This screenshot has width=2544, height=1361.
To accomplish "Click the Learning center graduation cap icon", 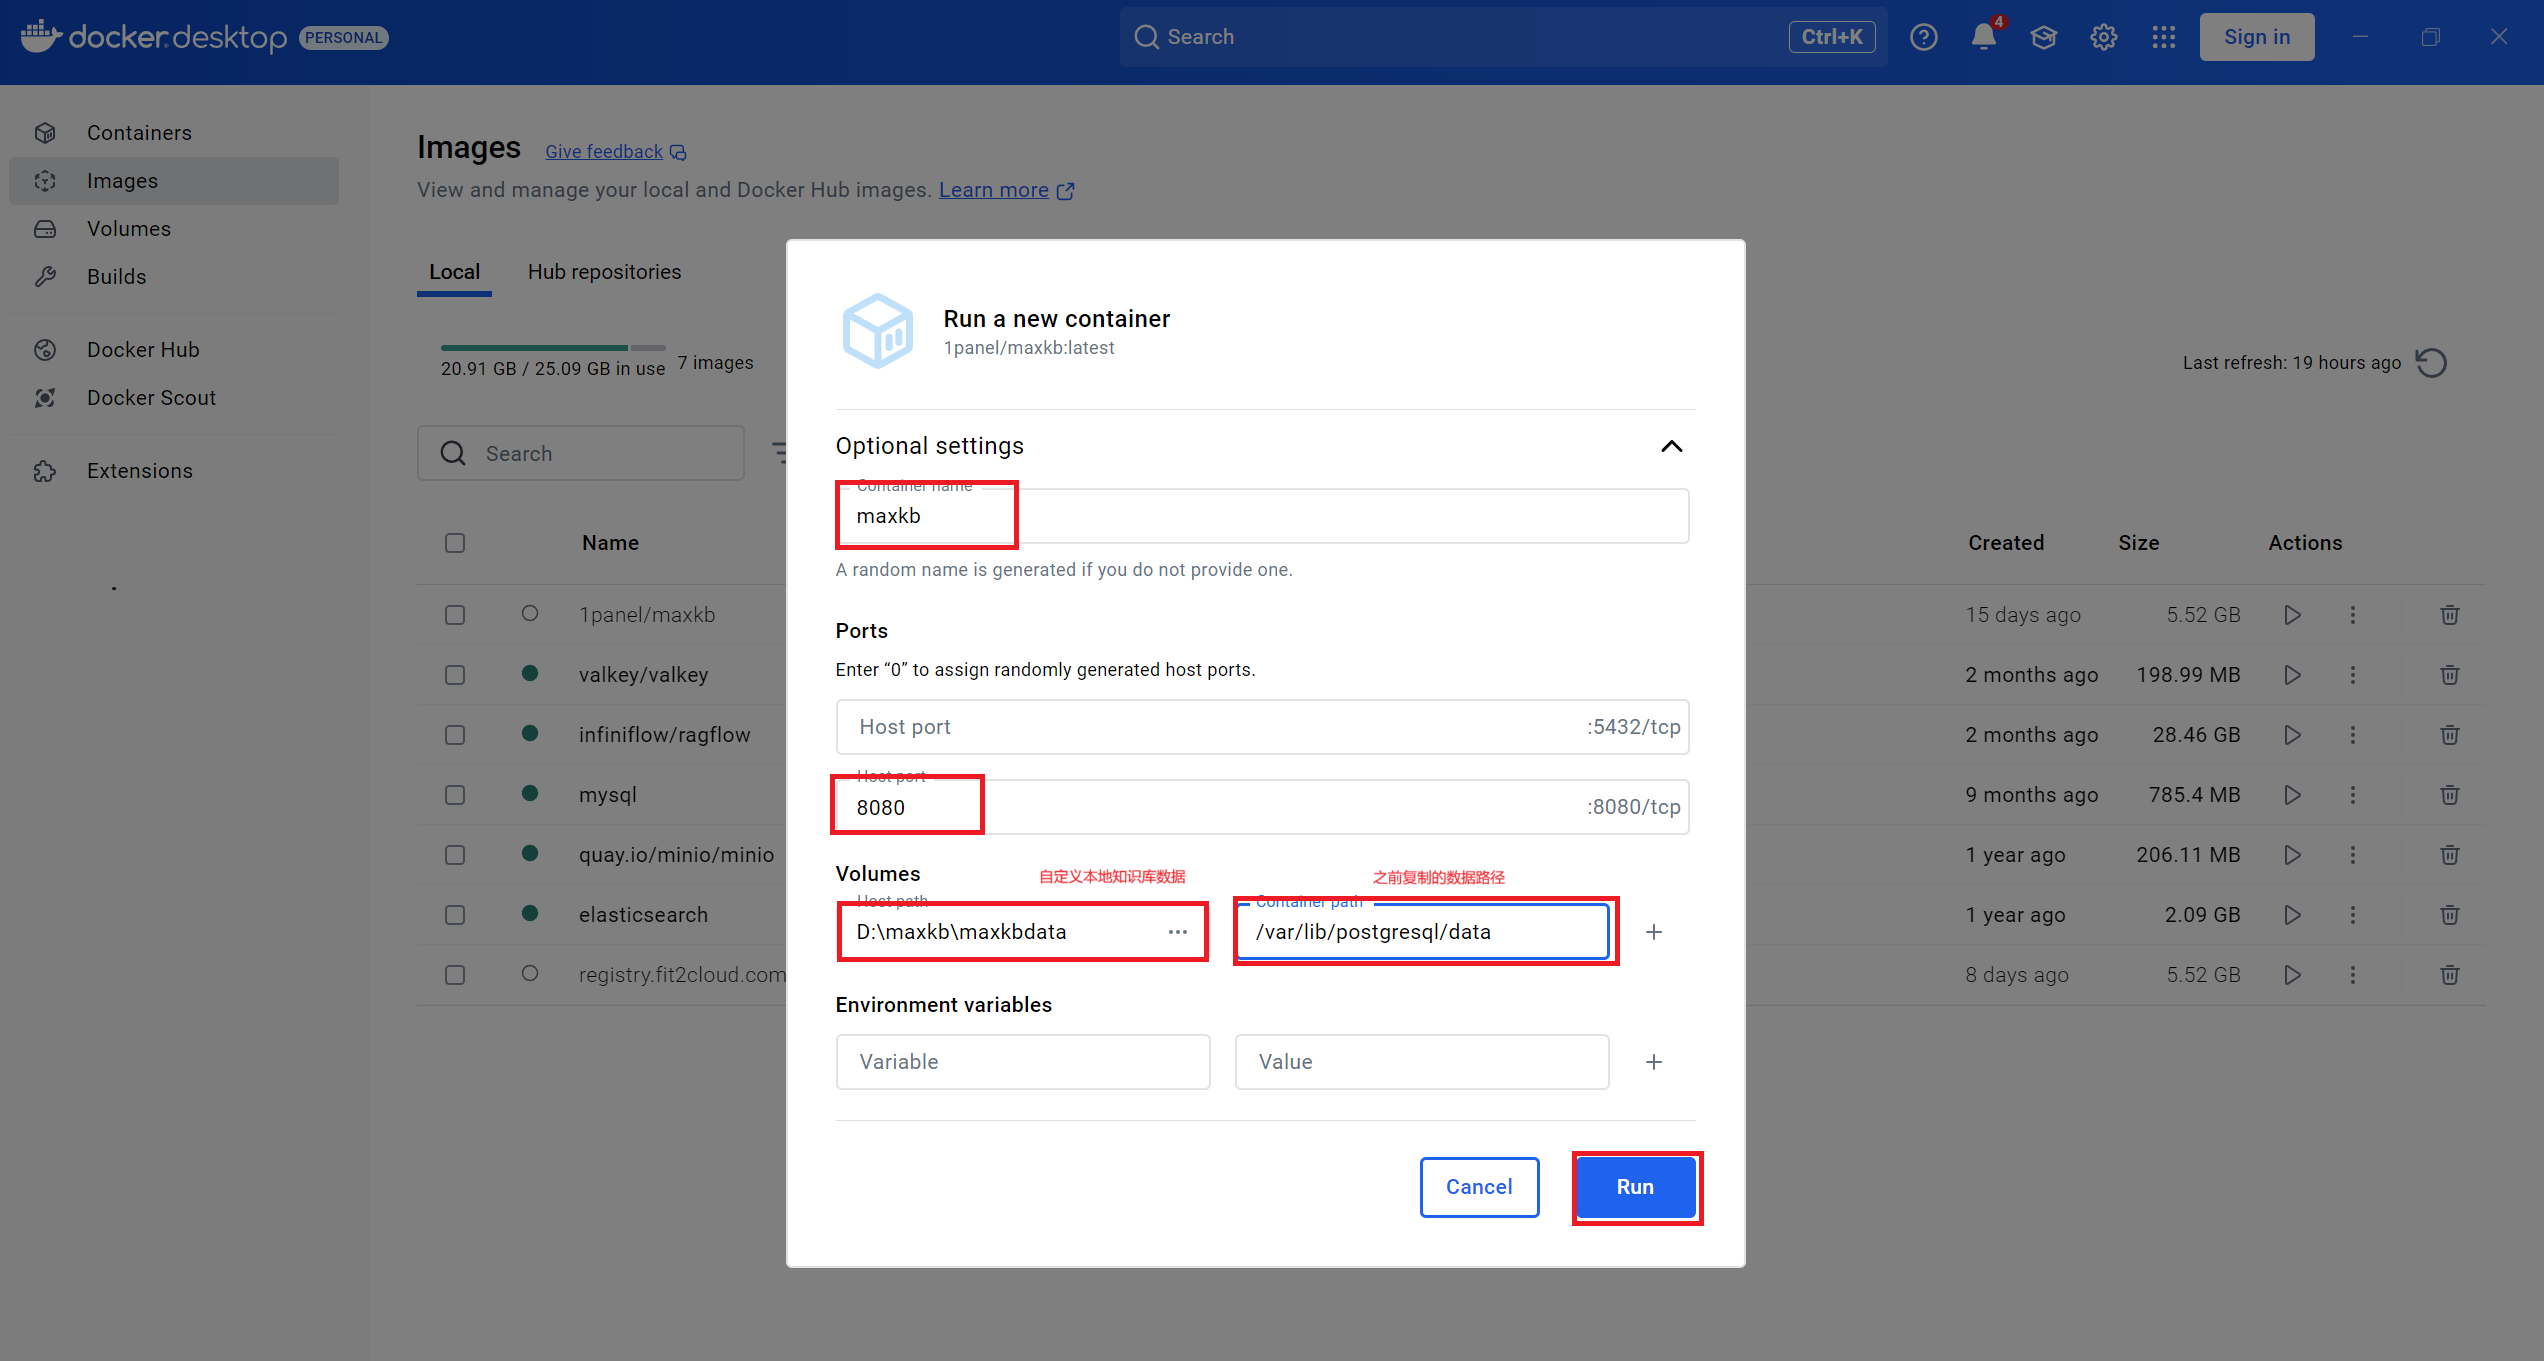I will pyautogui.click(x=2043, y=37).
